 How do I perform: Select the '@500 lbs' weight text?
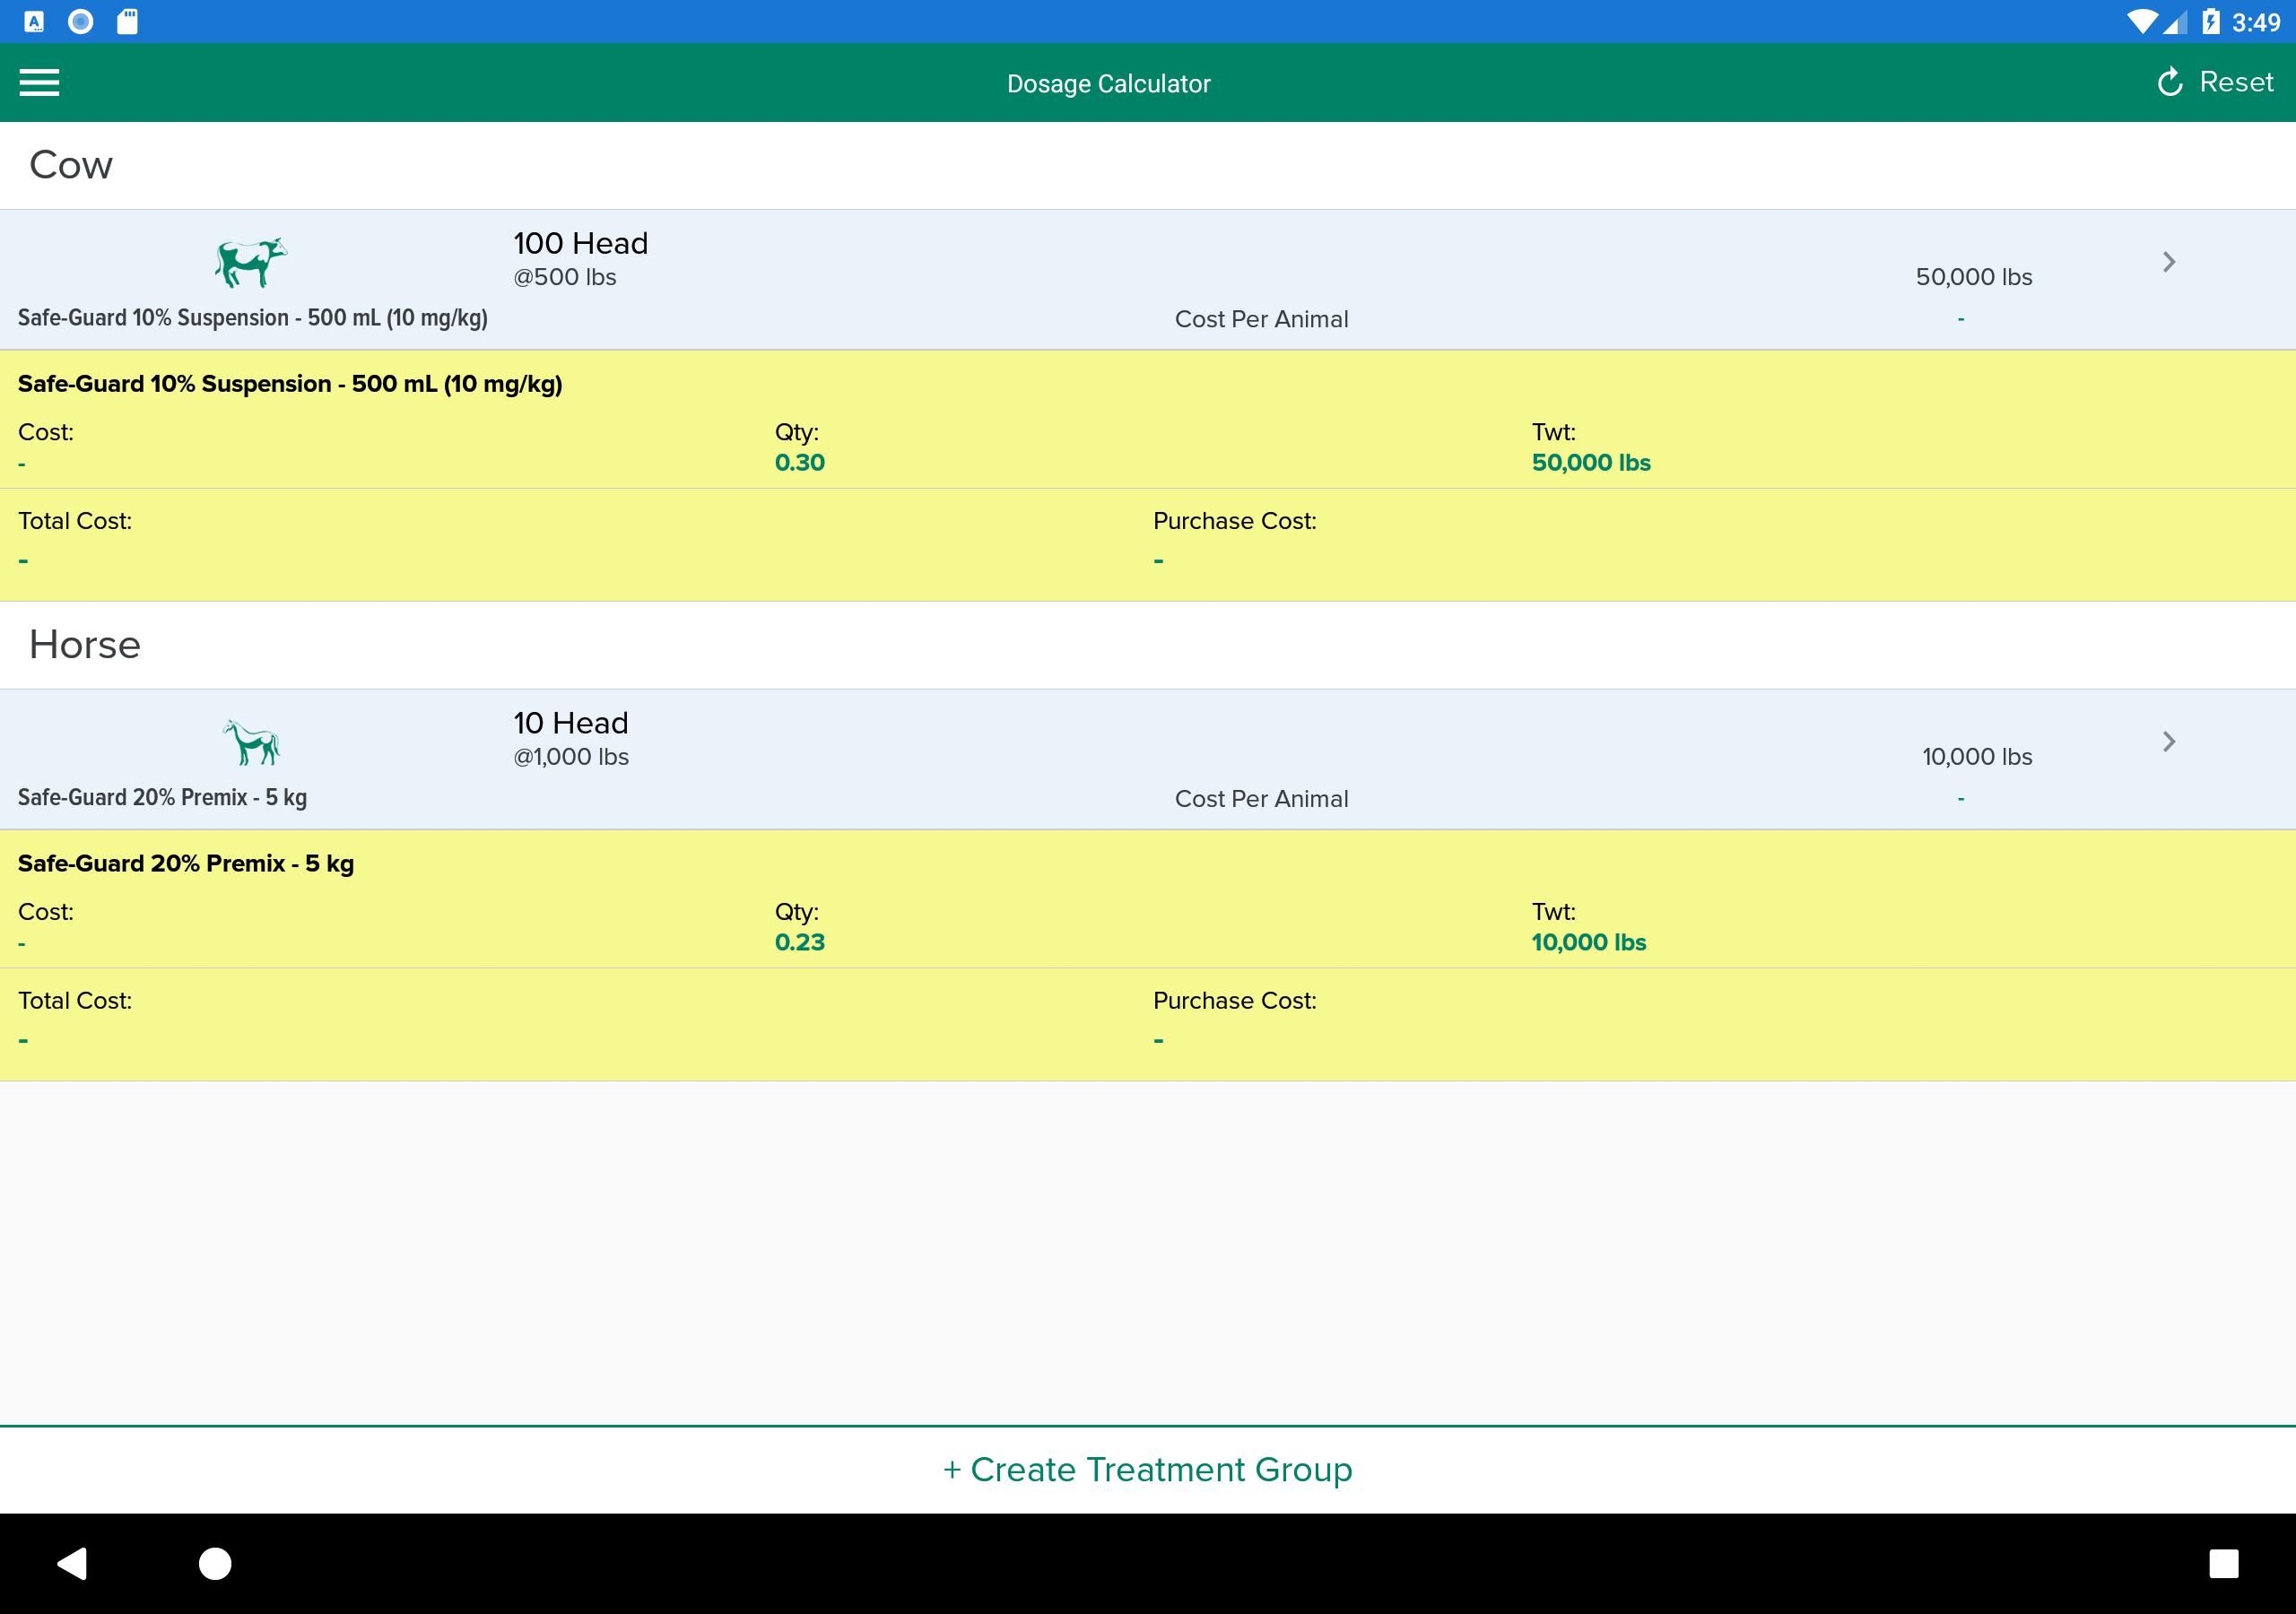point(564,277)
